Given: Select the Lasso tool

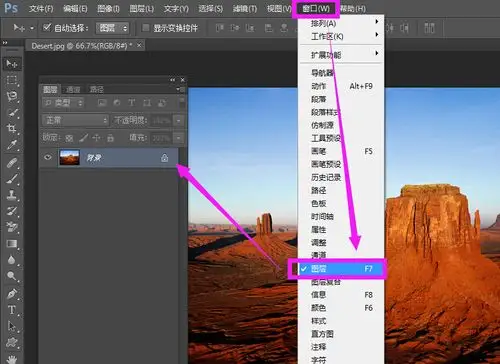Looking at the screenshot, I should pyautogui.click(x=12, y=96).
